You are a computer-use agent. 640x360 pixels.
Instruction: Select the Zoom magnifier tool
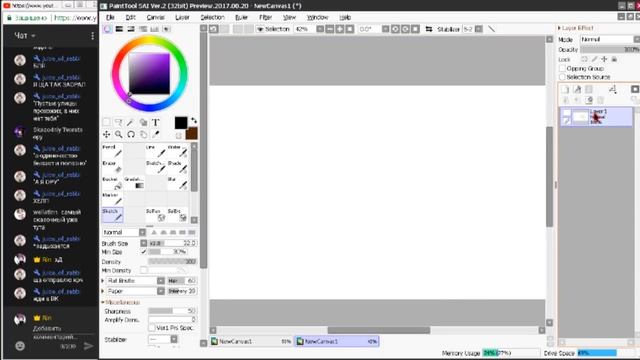[119, 134]
